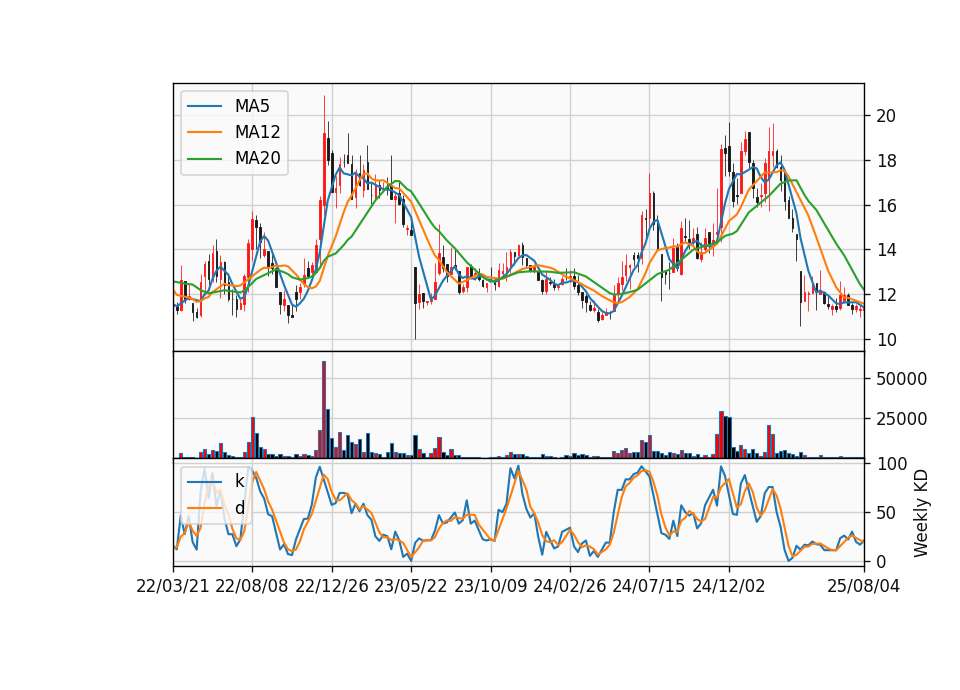The width and height of the screenshot is (960, 690).
Task: Click the price axis value 14
Action: point(886,250)
